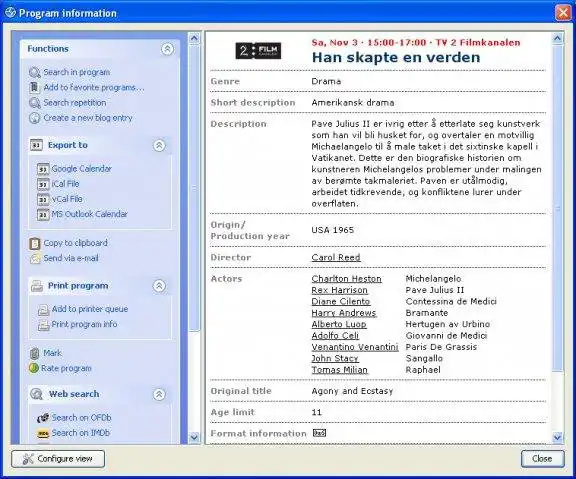Select Create a new blog entry
Viewport: 576px width, 479px height.
tap(88, 118)
